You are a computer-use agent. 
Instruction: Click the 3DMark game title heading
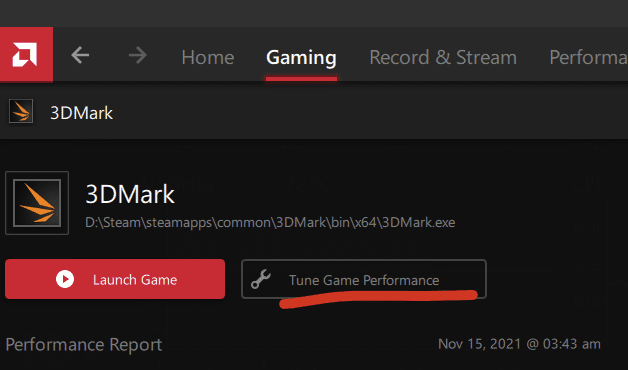130,195
